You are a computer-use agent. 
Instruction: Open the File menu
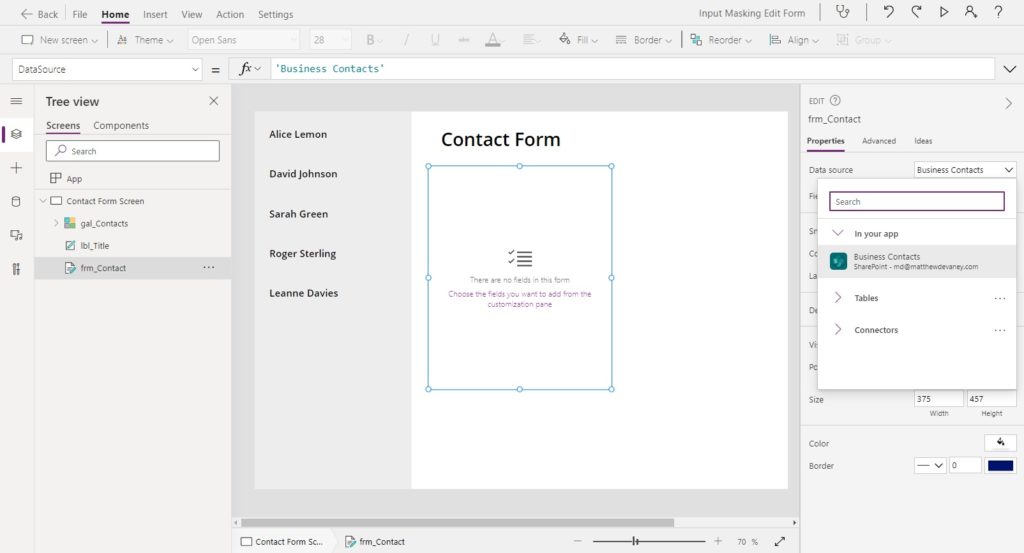80,14
